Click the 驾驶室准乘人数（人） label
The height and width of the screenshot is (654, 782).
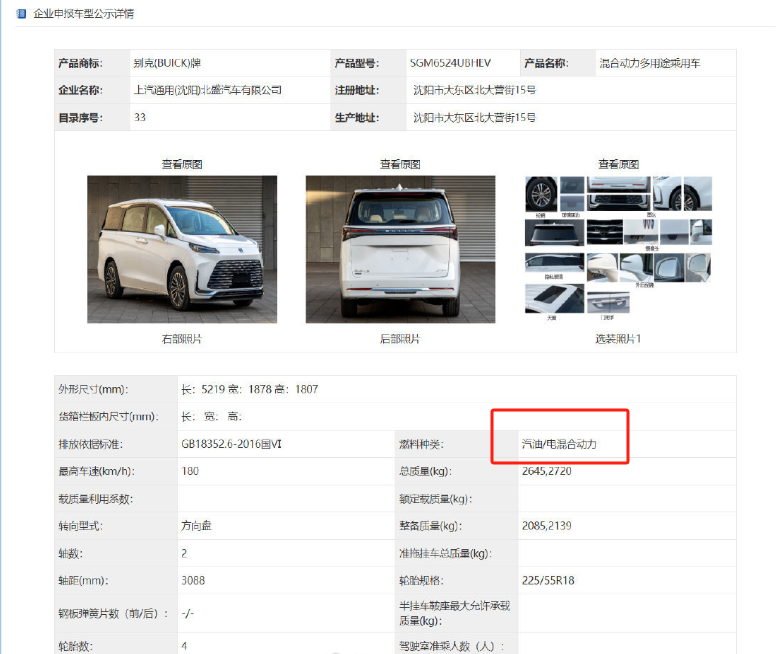[452, 646]
